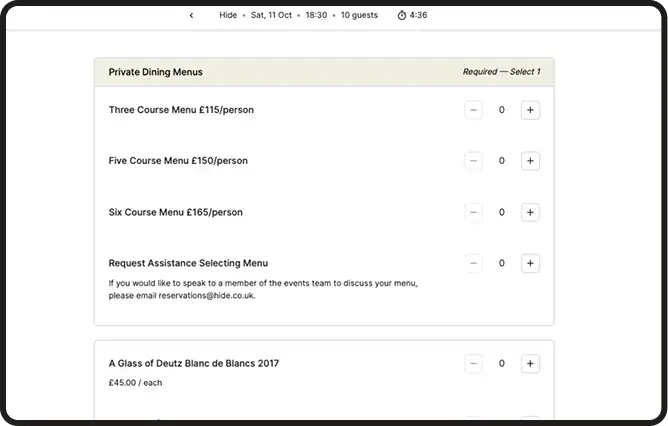
Task: Click the Request Assistance quantity value
Action: point(502,263)
